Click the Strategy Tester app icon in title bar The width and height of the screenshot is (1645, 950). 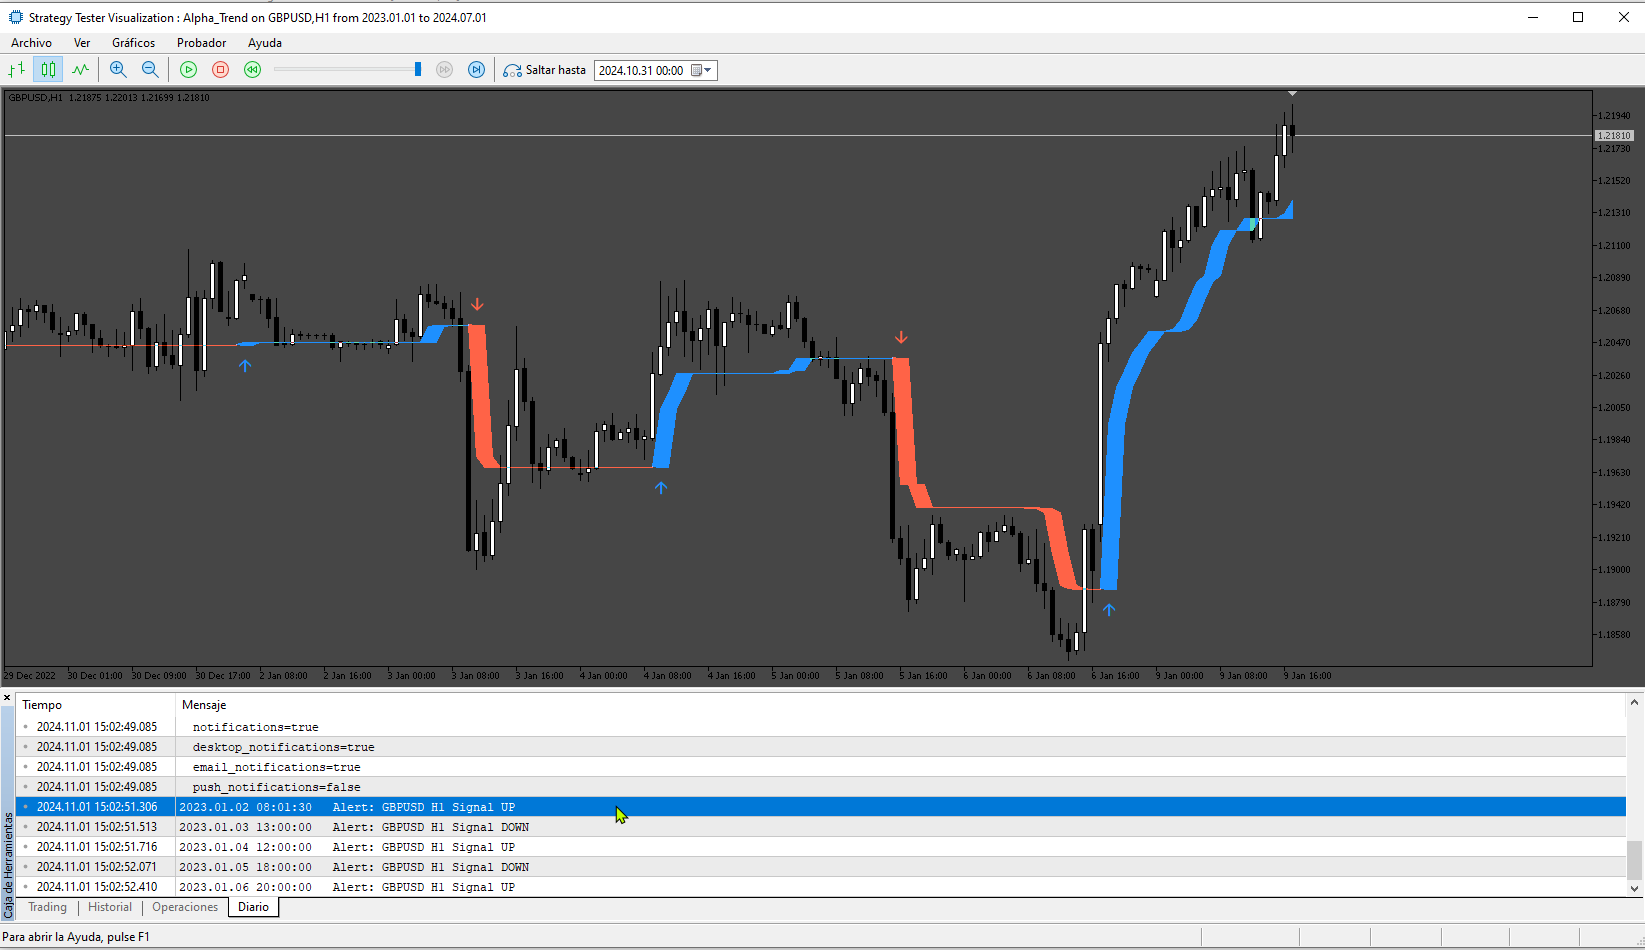[15, 17]
